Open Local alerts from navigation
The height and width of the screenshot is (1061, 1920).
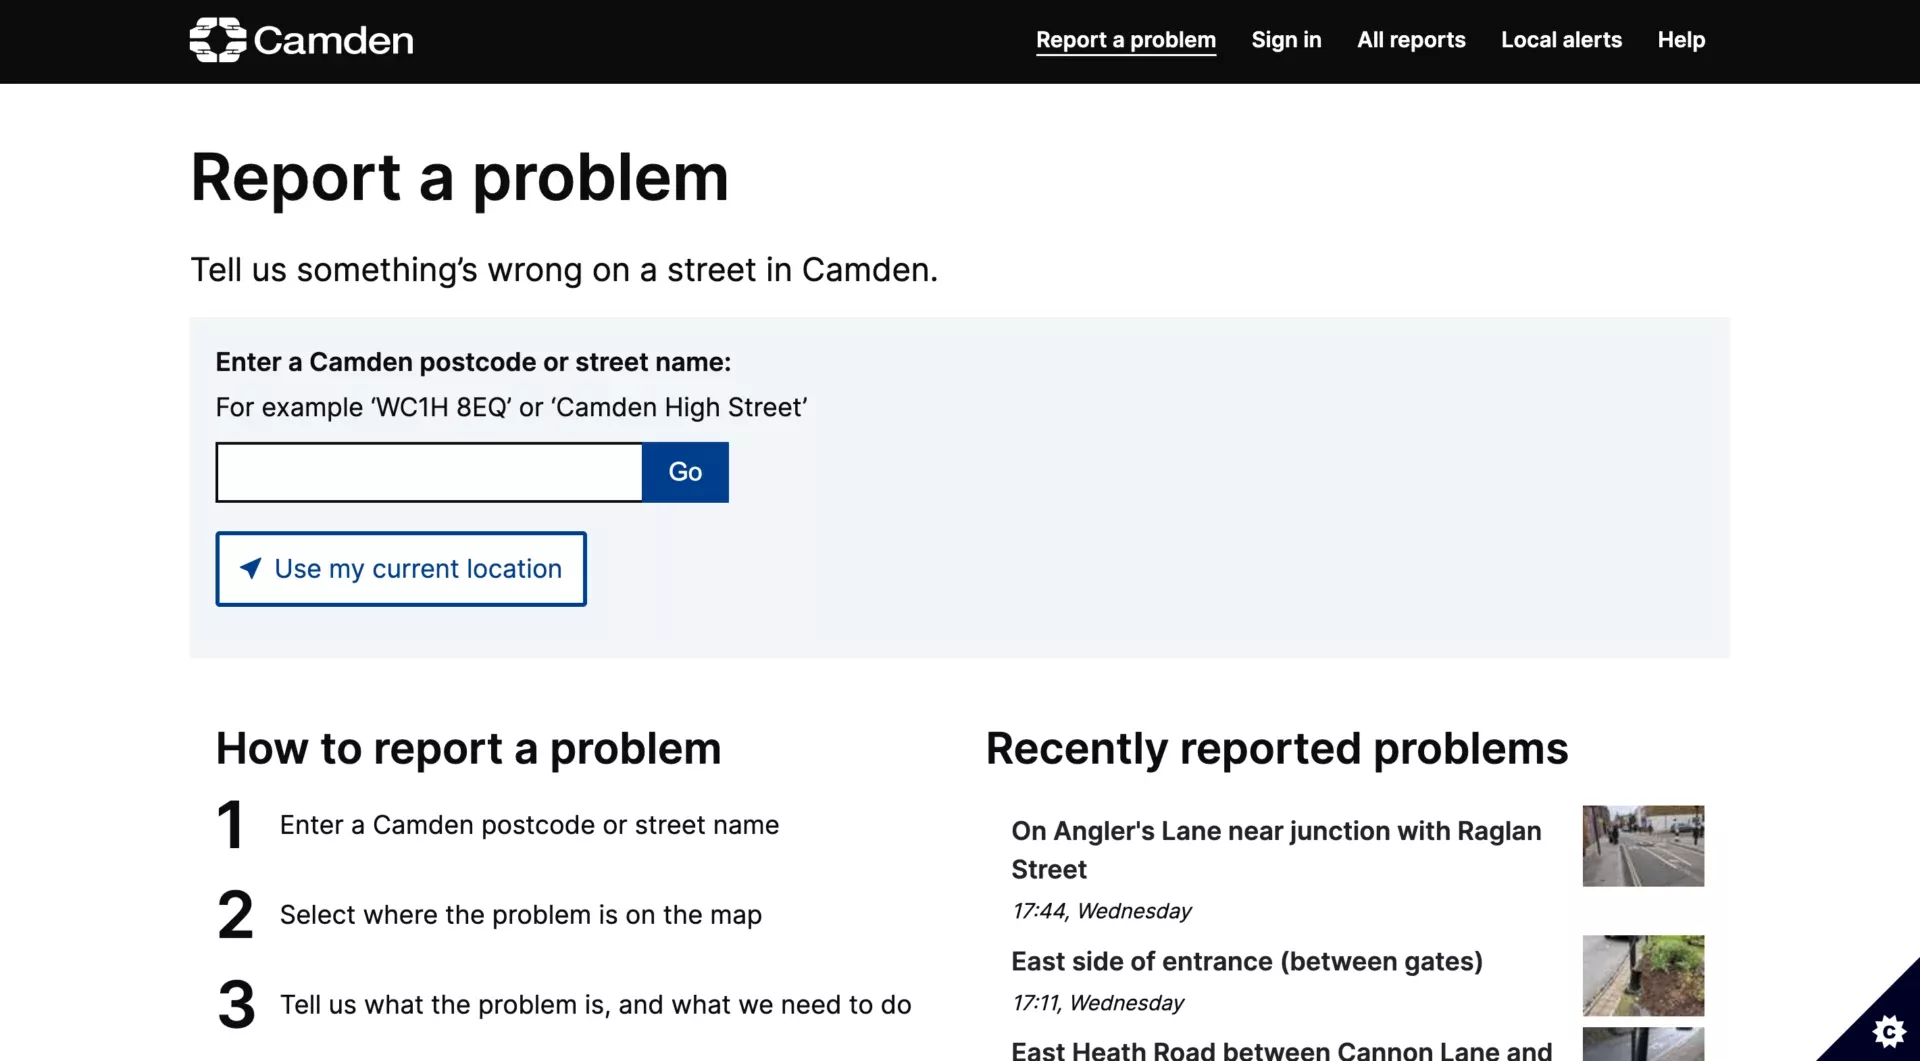tap(1560, 40)
